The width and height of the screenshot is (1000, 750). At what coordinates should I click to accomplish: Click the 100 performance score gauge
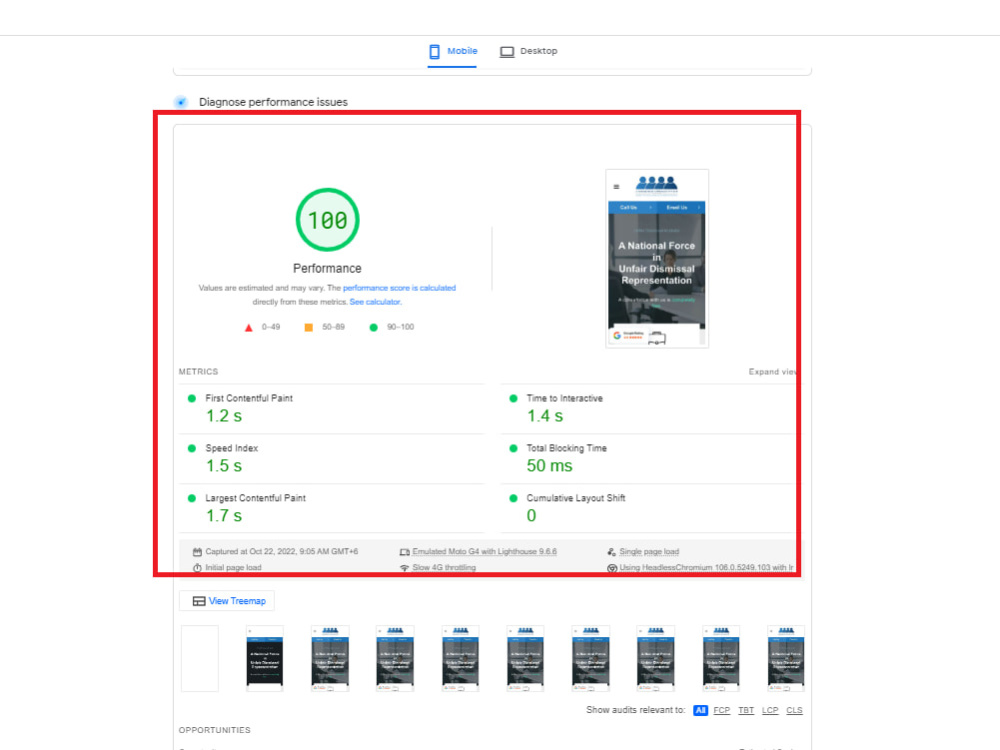pyautogui.click(x=328, y=220)
